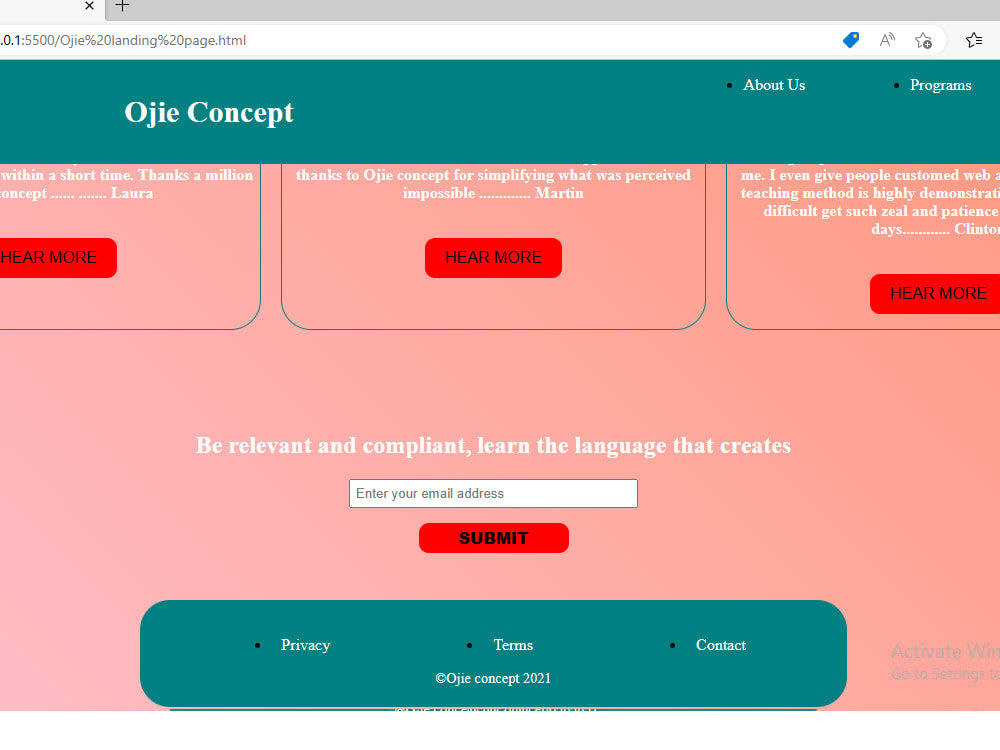Activate the Read Aloud icon
Viewport: 1000px width, 750px height.
[887, 40]
